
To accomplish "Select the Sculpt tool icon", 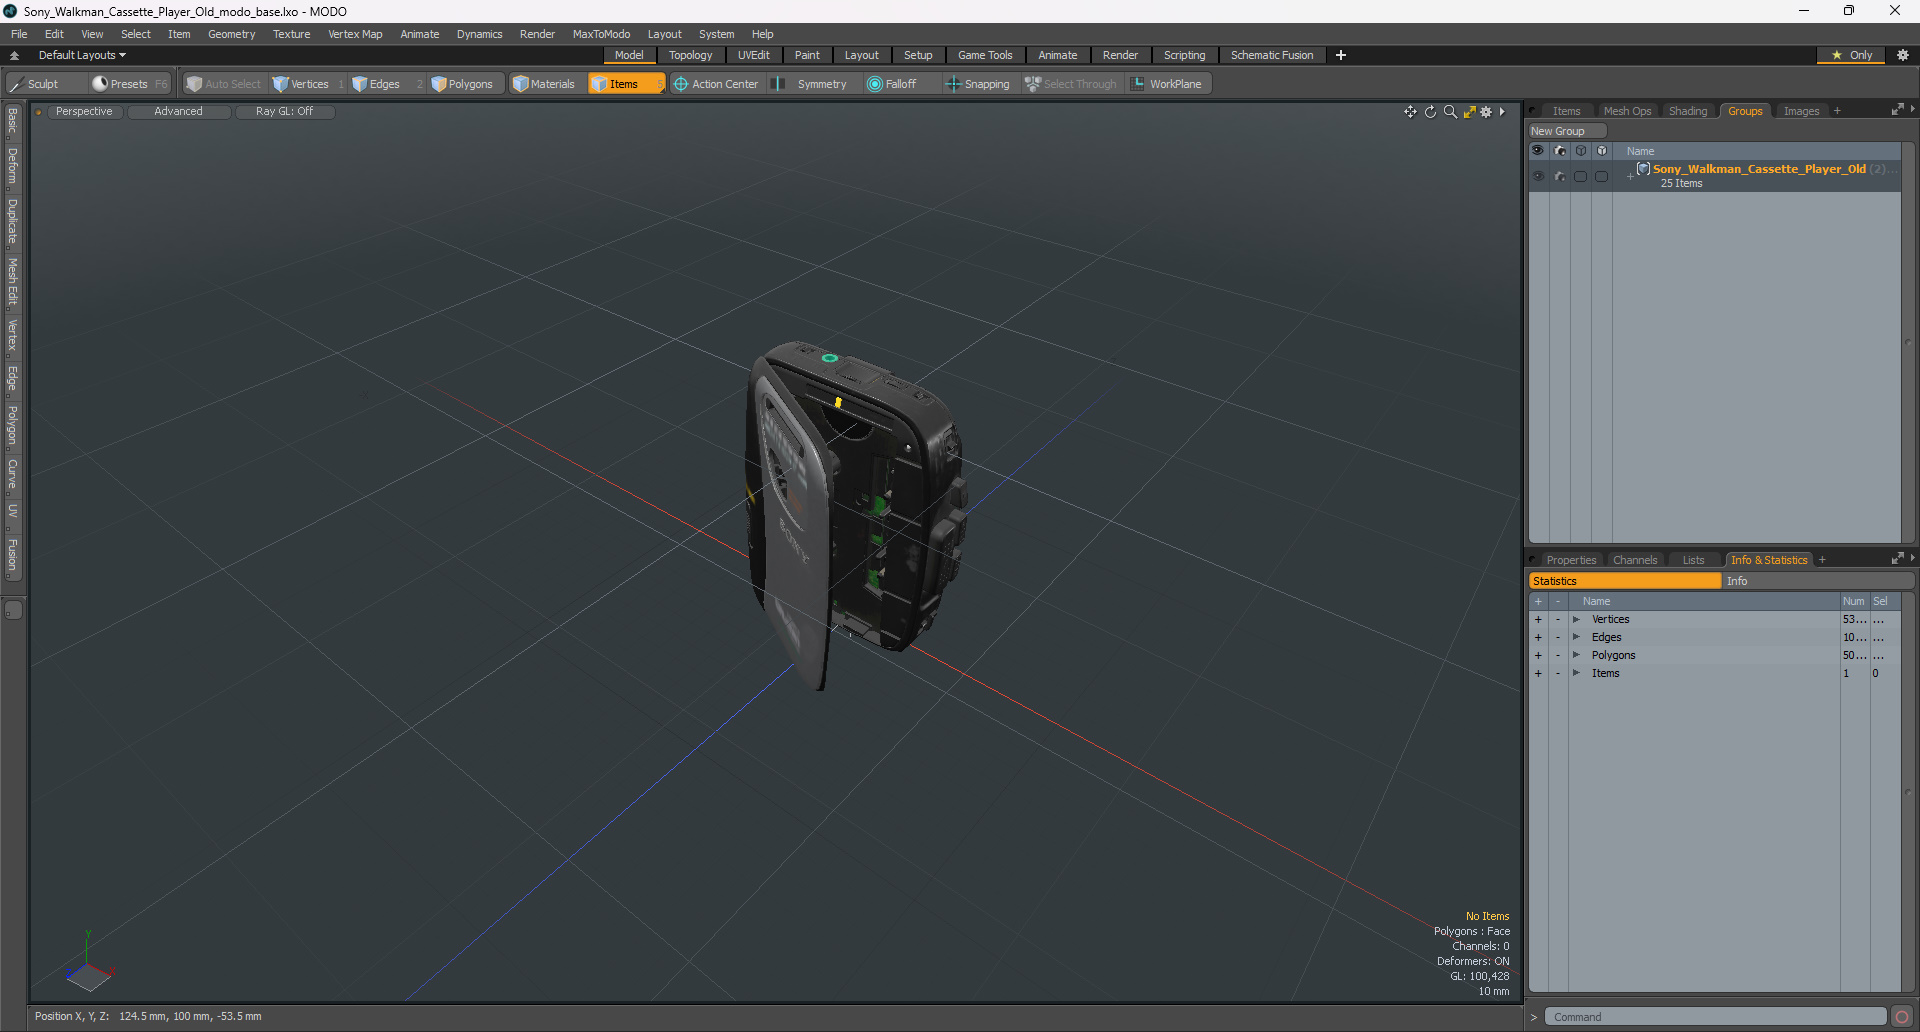I will click(16, 84).
